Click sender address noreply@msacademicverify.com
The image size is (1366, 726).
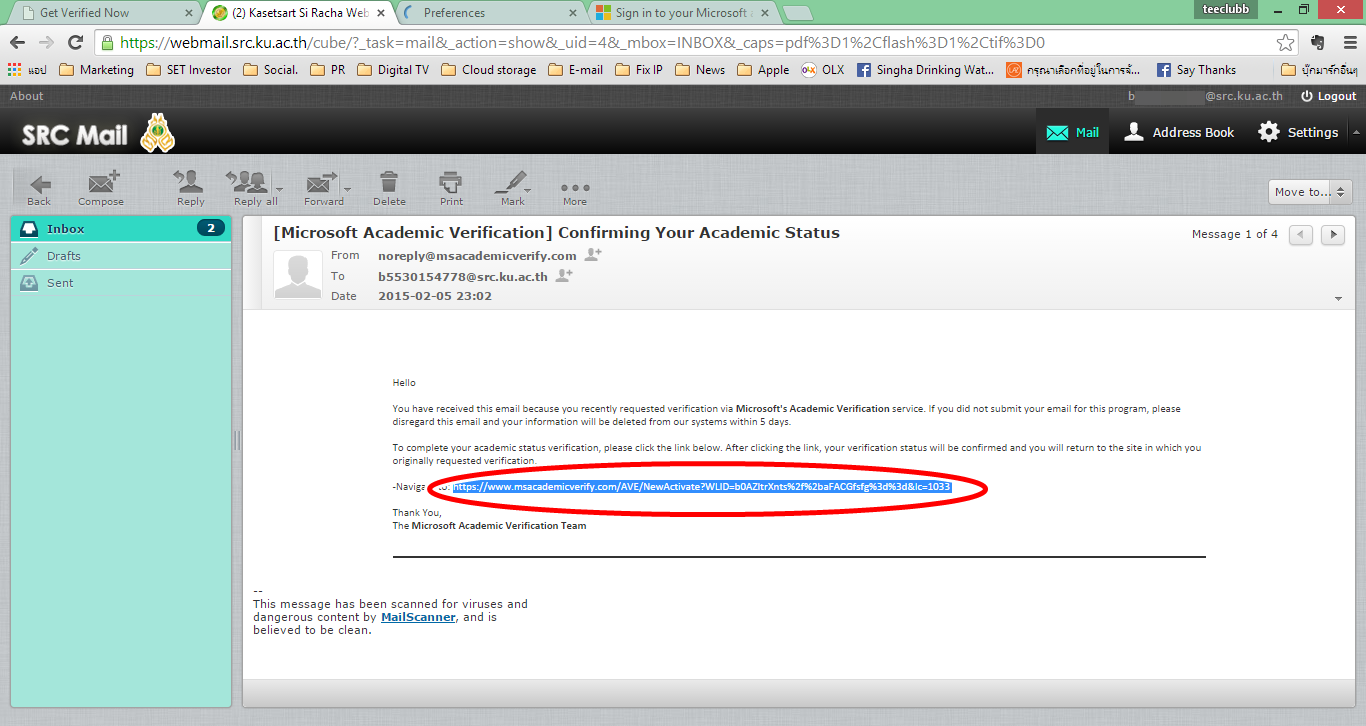477,256
